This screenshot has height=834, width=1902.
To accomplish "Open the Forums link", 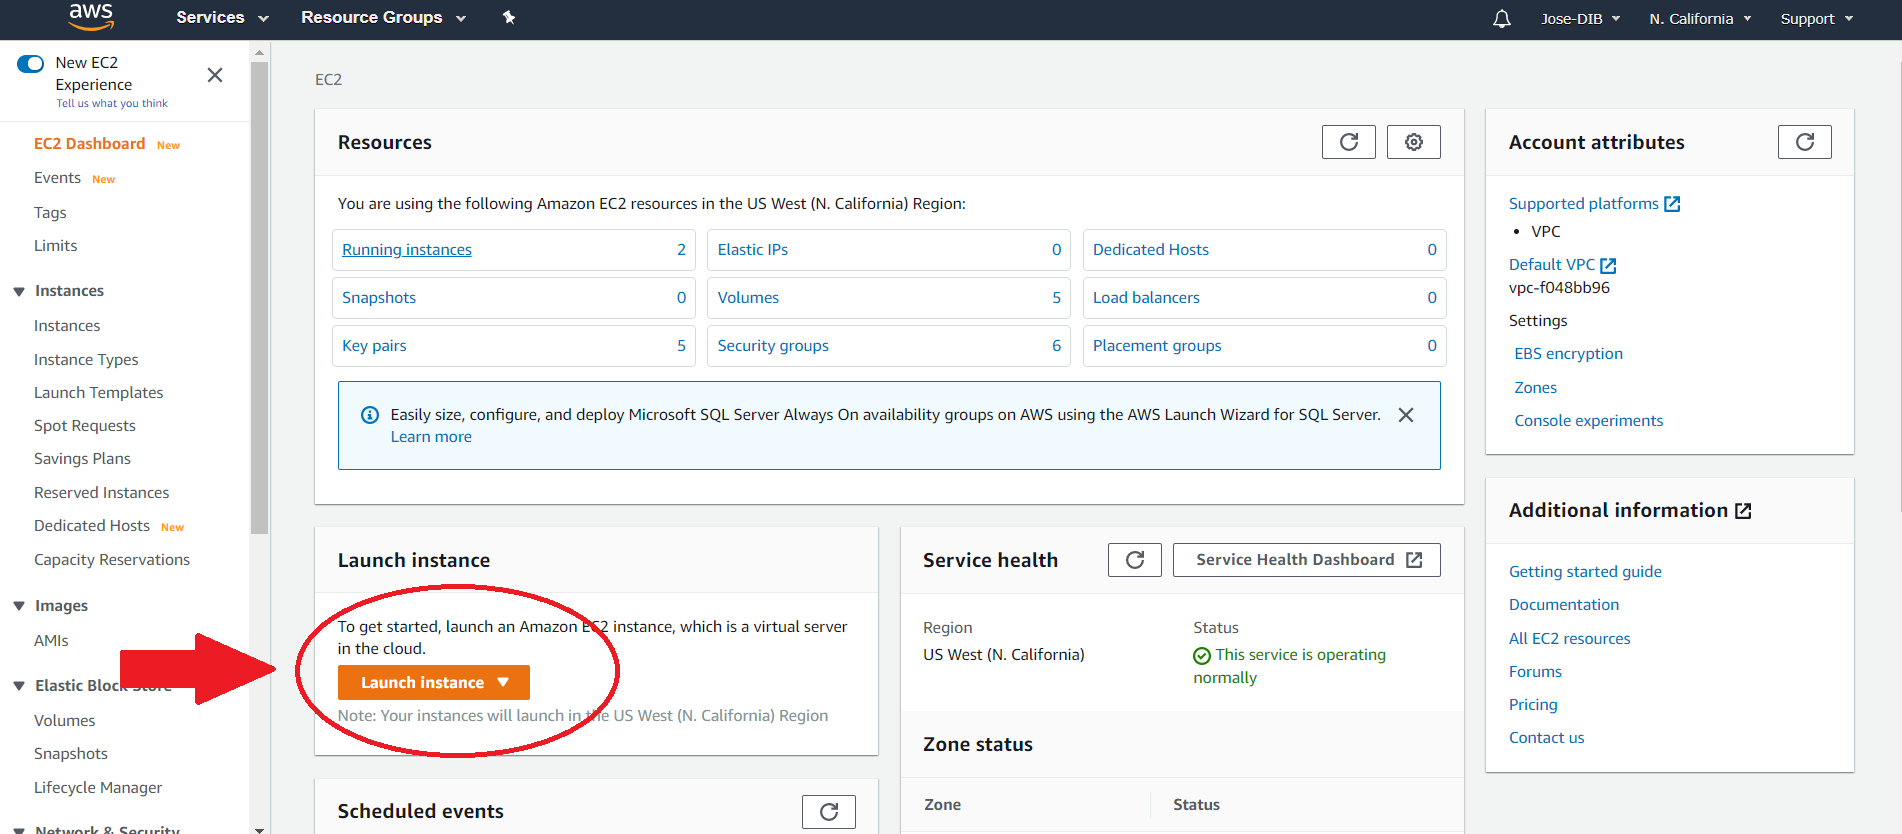I will click(1535, 672).
